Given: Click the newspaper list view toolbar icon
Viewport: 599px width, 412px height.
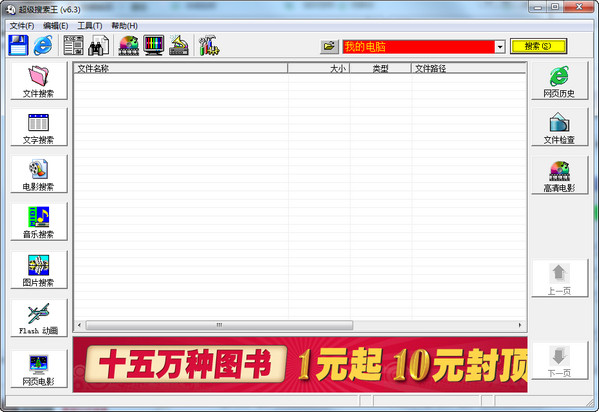Looking at the screenshot, I should tap(73, 45).
